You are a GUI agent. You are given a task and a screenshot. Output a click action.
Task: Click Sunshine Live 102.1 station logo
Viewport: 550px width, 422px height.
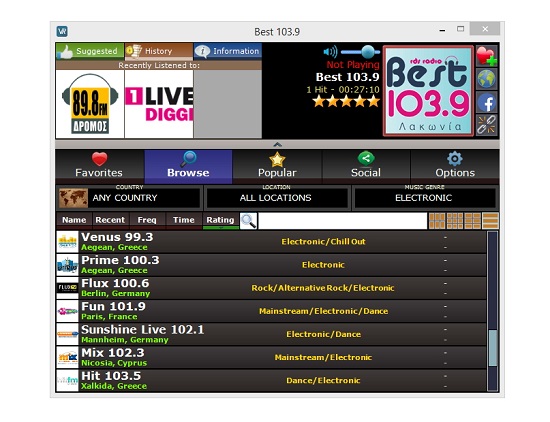(67, 334)
